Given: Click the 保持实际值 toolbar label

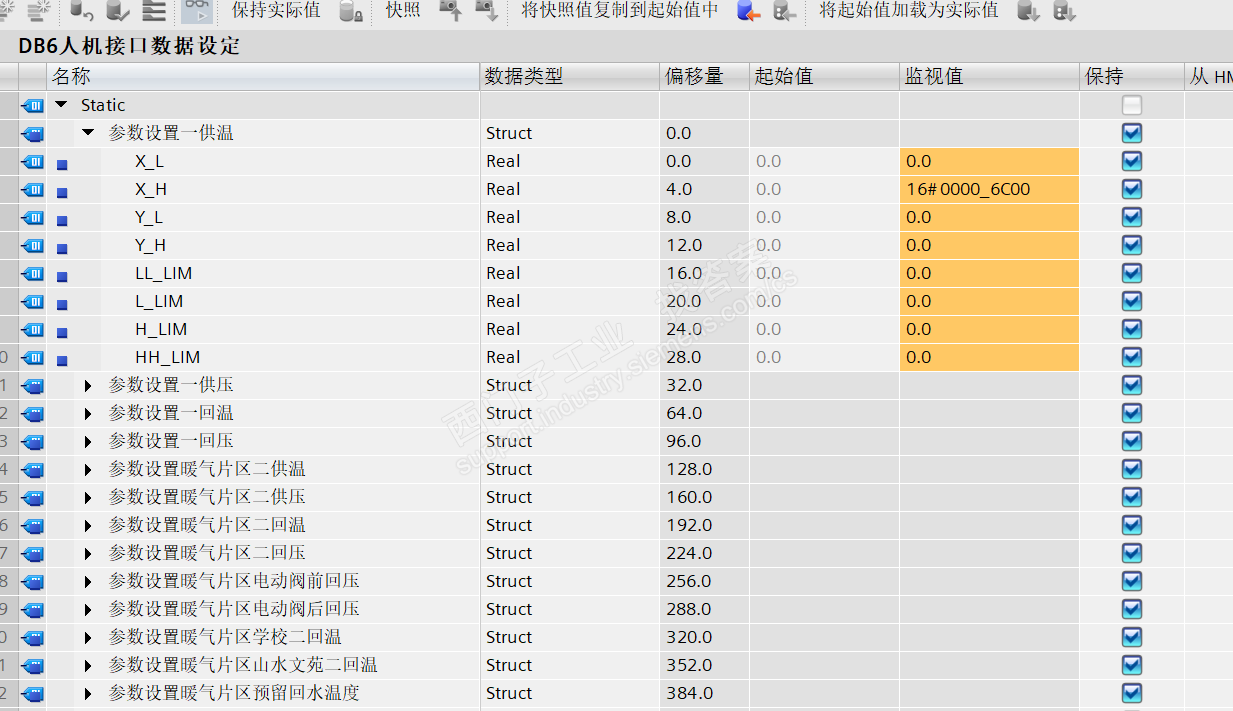Looking at the screenshot, I should (276, 11).
